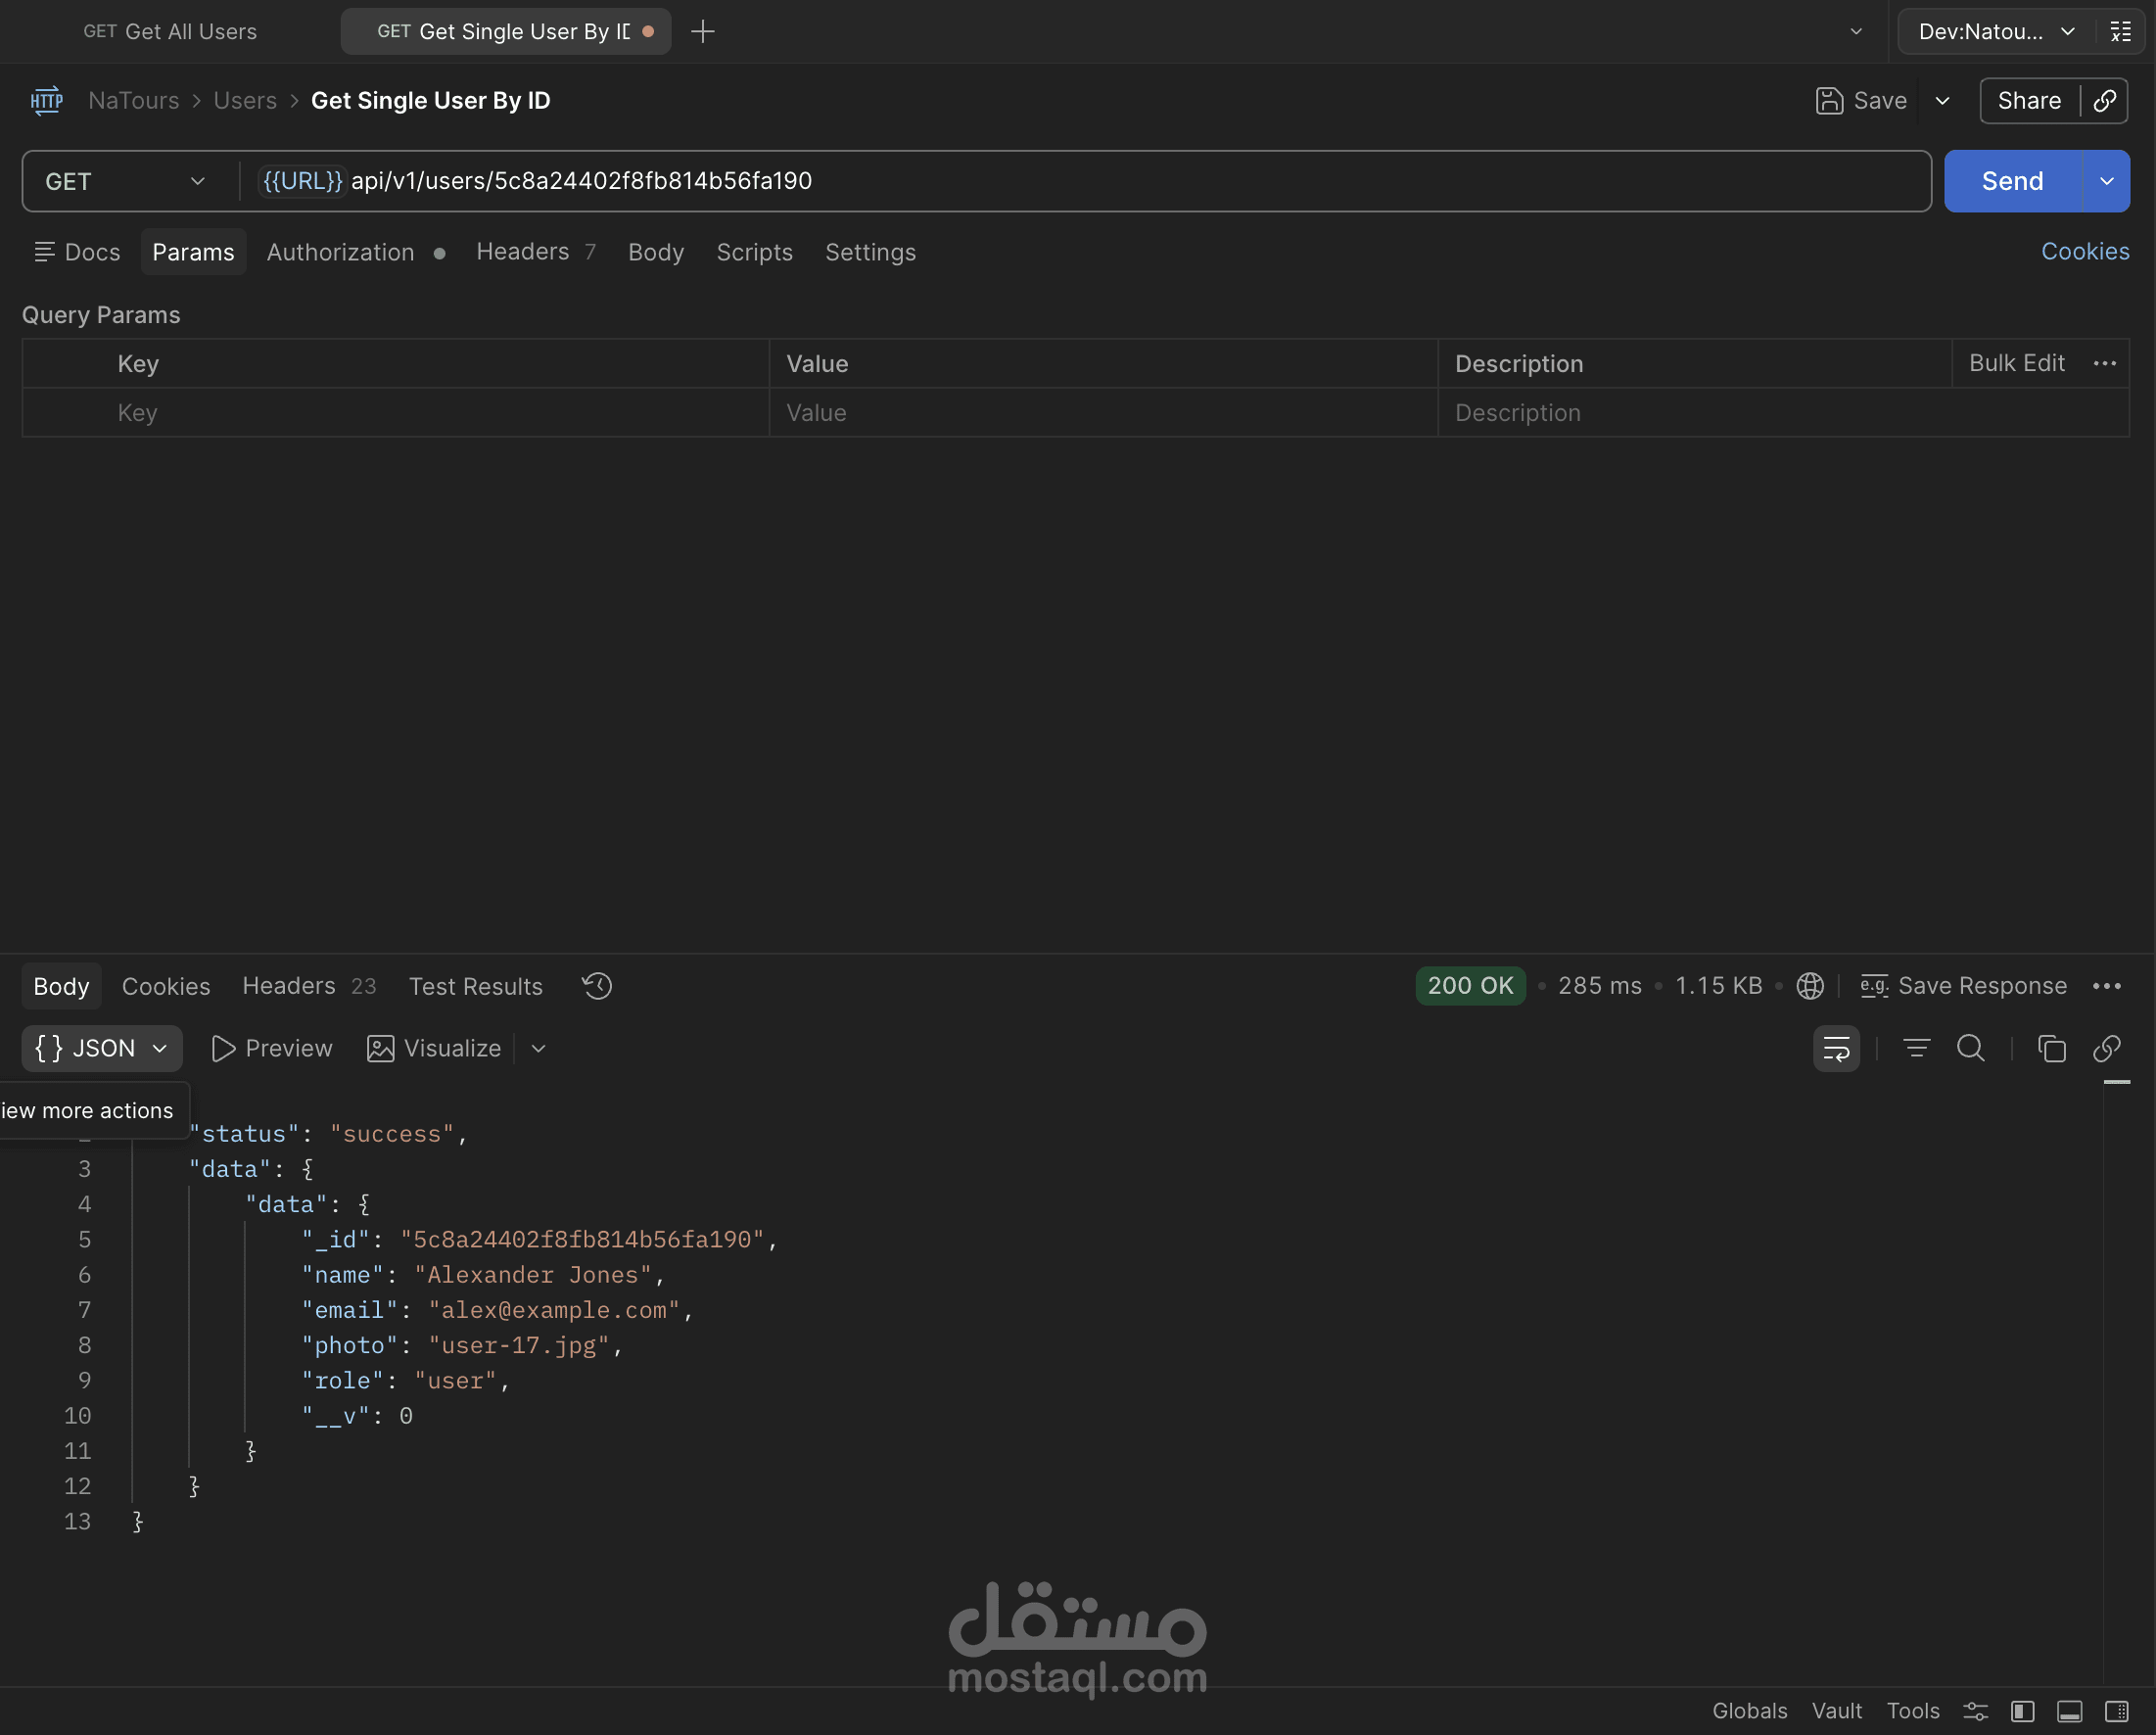Viewport: 2156px width, 1735px height.
Task: Open the GET method dropdown
Action: click(x=125, y=181)
